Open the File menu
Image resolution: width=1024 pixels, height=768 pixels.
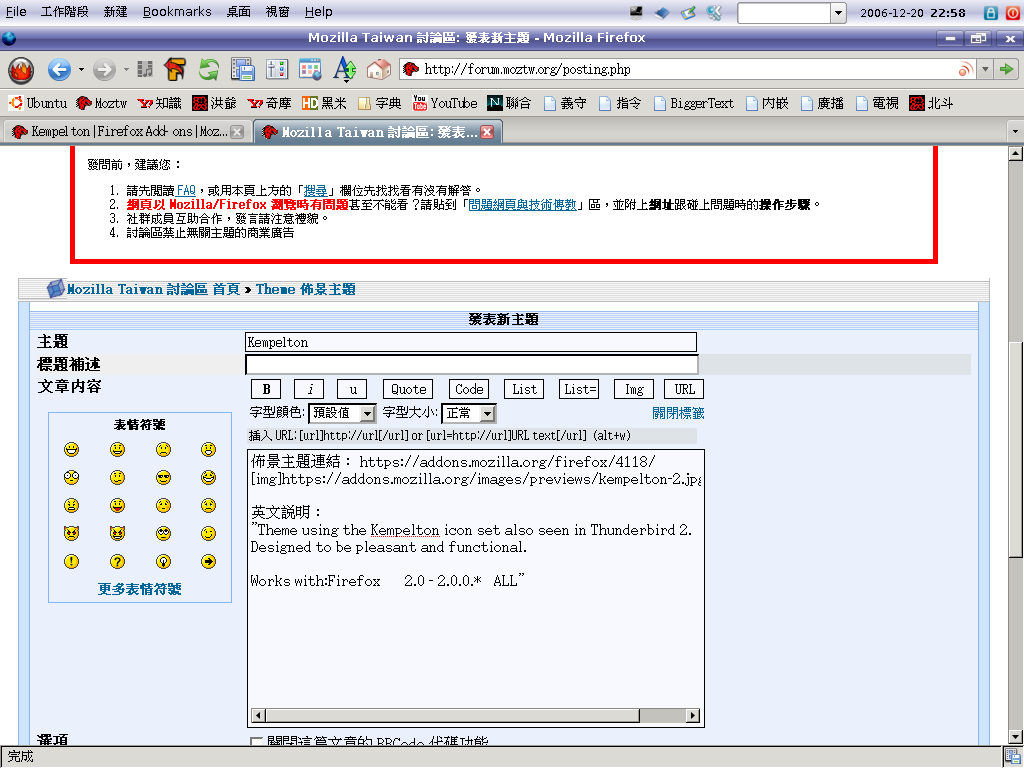click(16, 12)
